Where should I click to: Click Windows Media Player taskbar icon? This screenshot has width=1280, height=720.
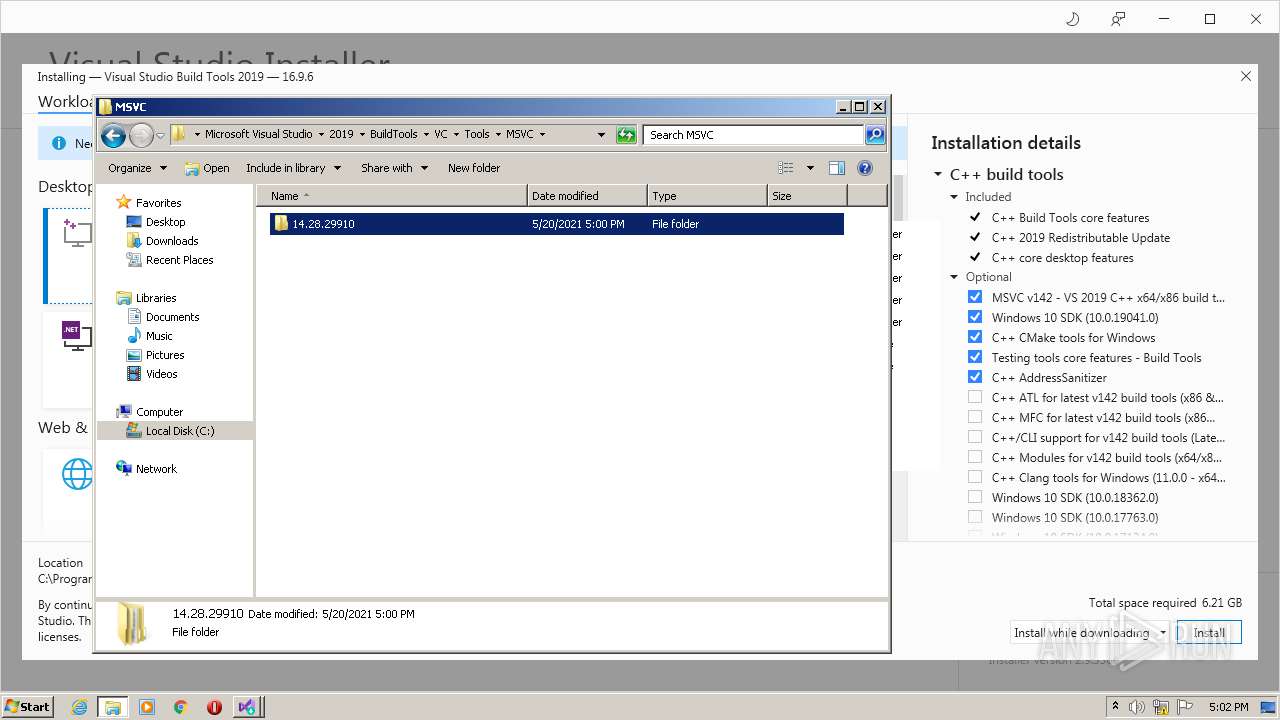tap(147, 707)
